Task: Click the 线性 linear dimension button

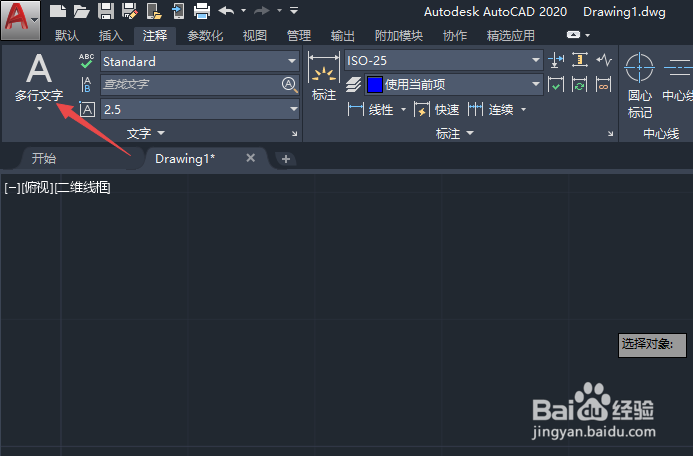Action: tap(370, 109)
